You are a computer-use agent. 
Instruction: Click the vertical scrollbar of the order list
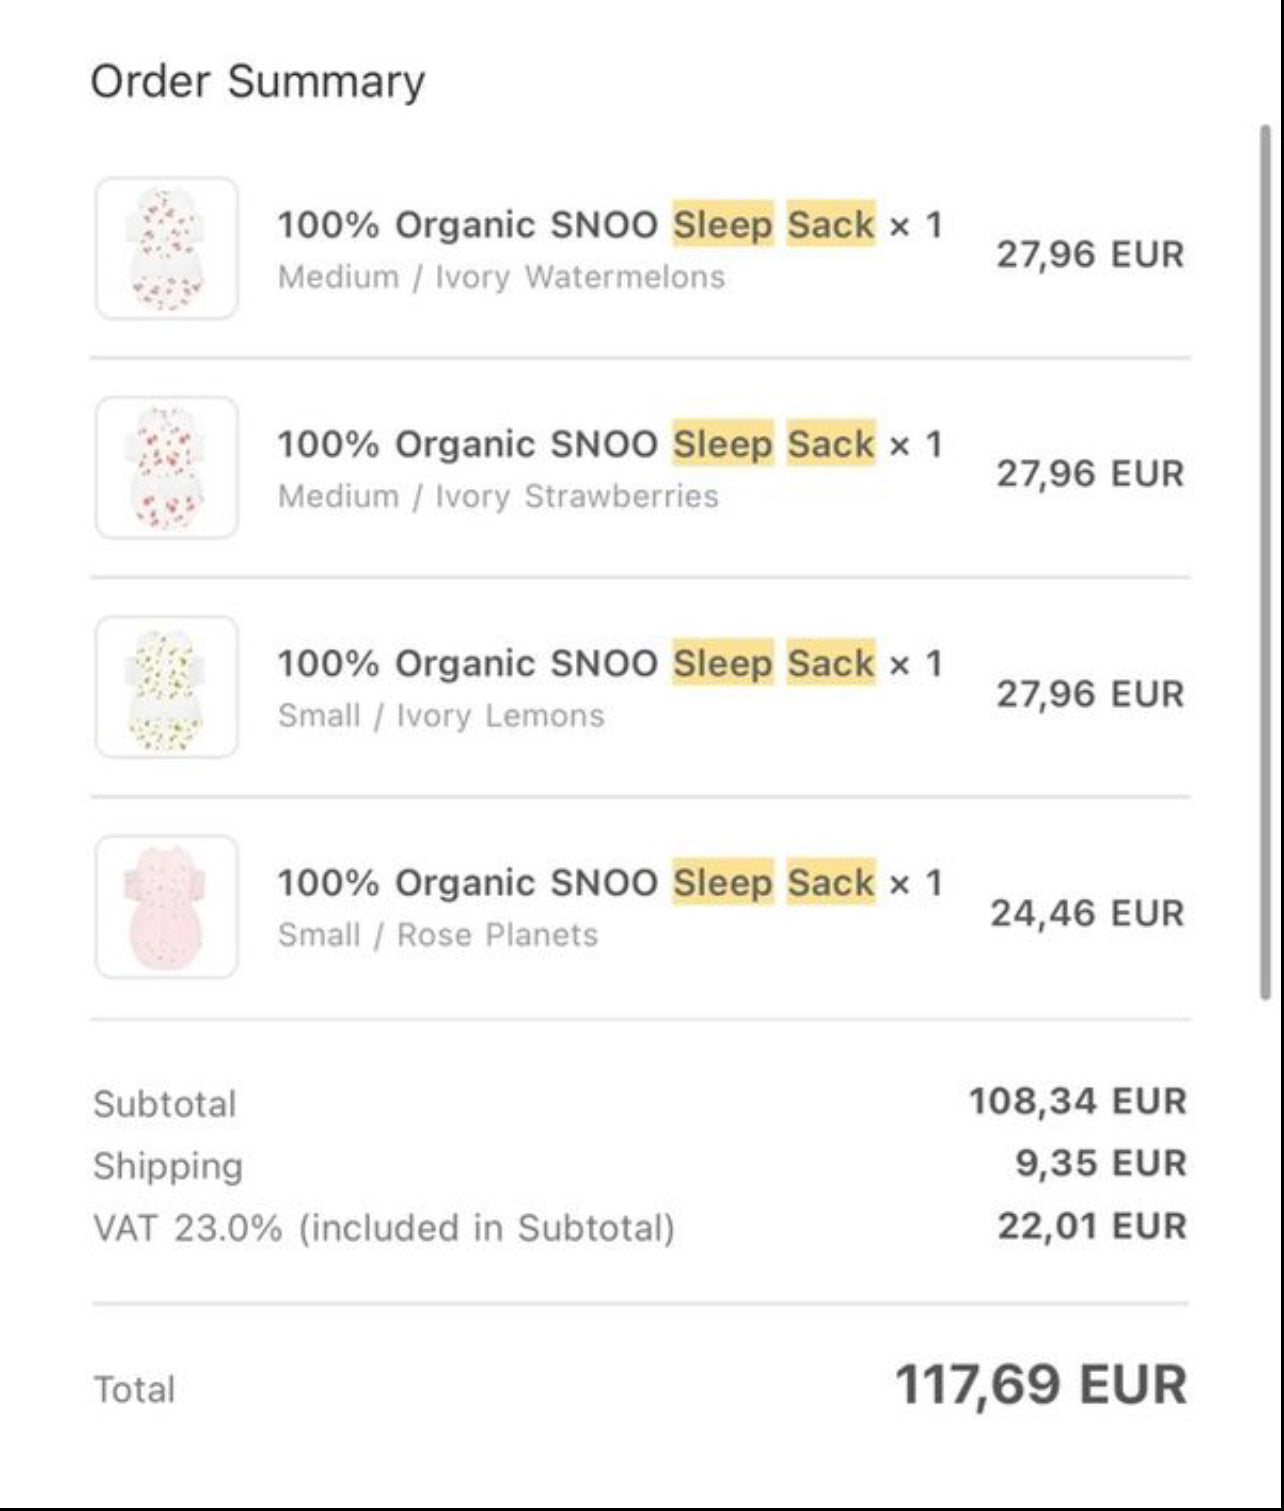tap(1265, 560)
